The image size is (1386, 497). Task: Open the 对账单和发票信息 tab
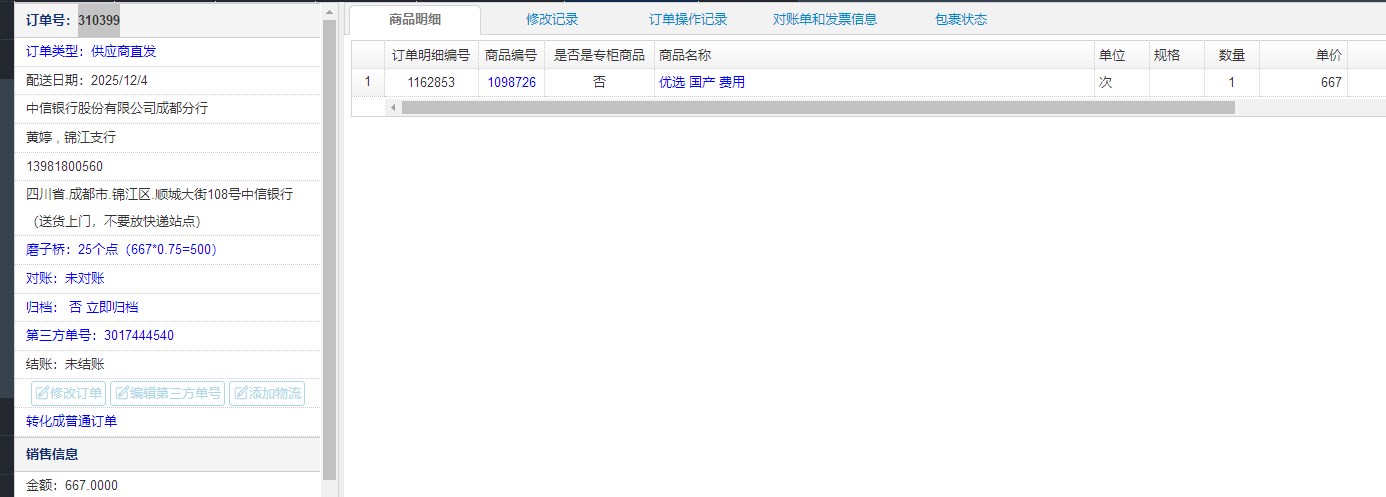pos(824,19)
